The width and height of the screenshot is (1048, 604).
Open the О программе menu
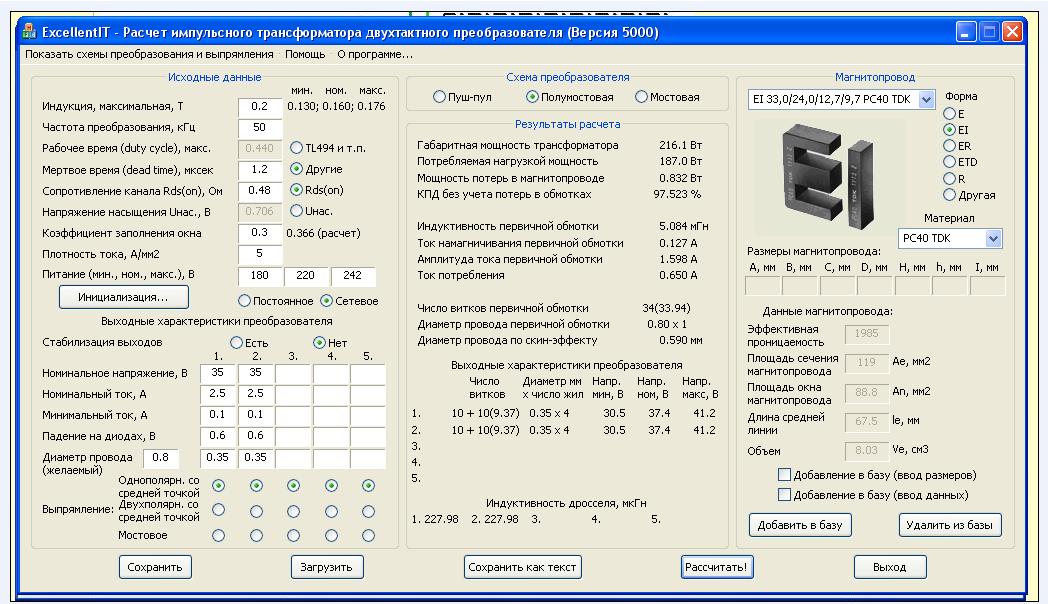point(374,54)
